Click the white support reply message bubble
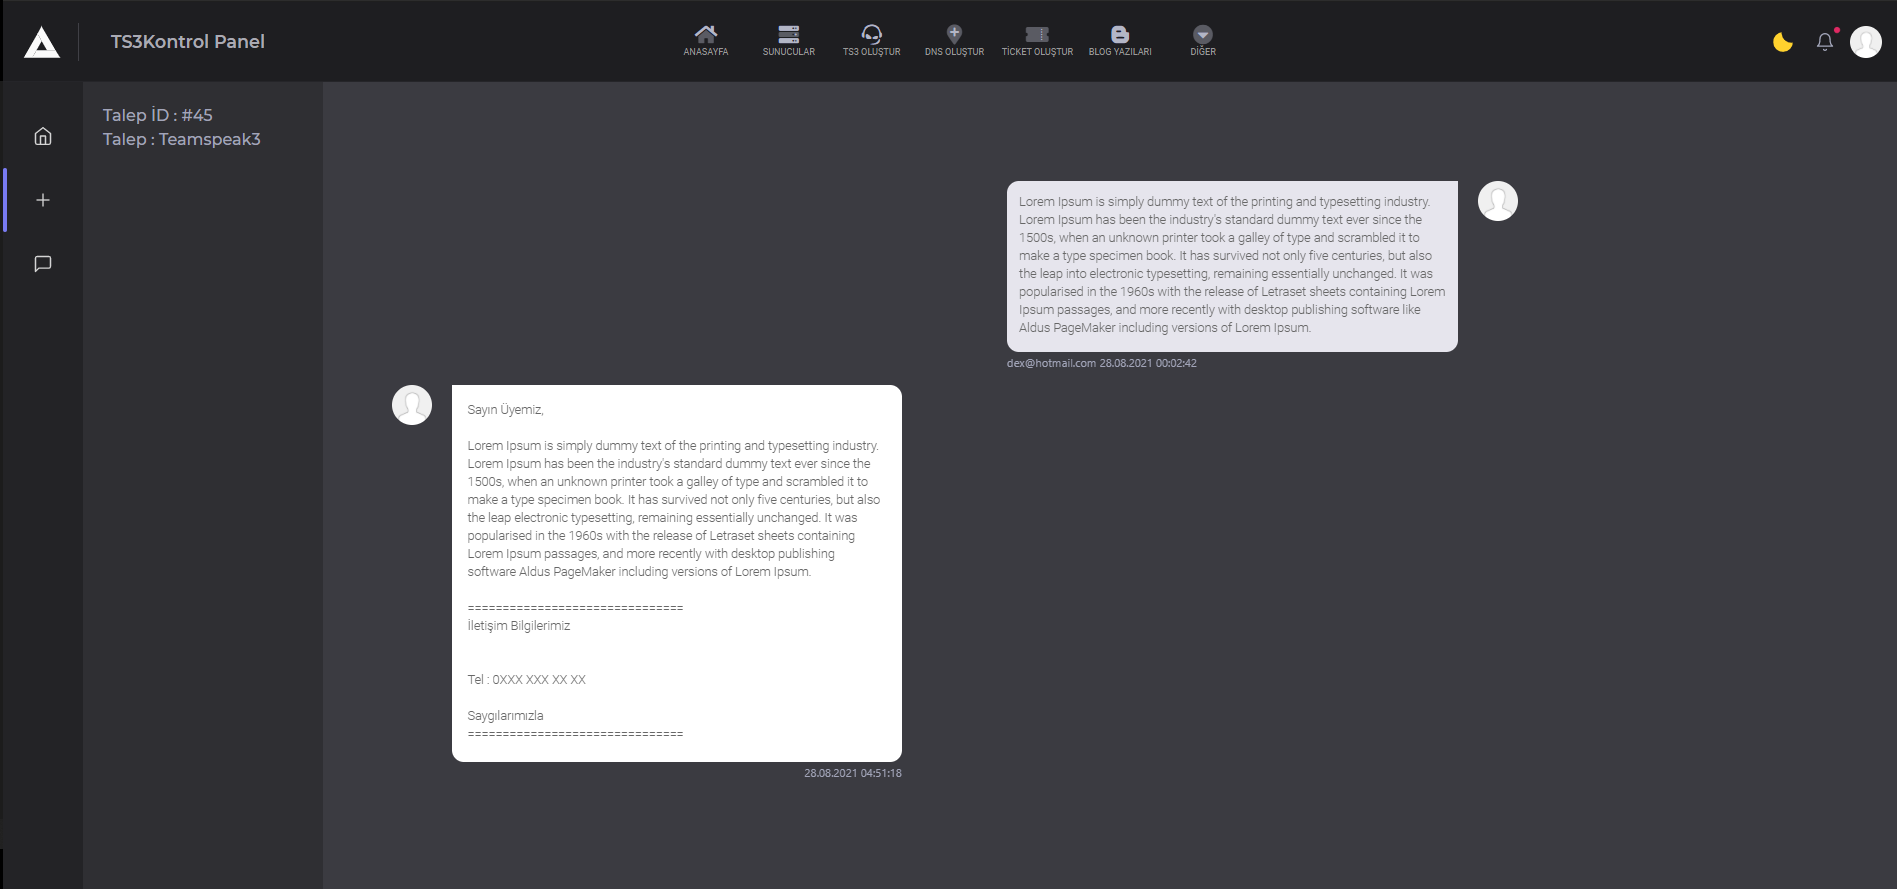This screenshot has width=1897, height=889. 677,573
